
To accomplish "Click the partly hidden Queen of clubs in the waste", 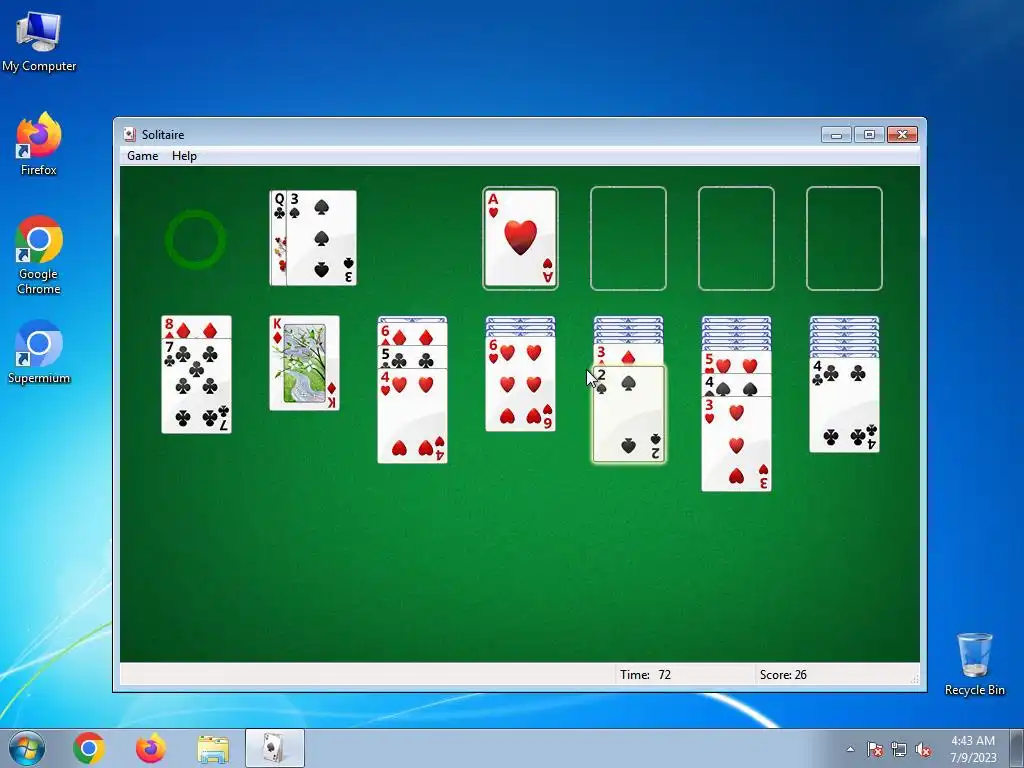I will (x=278, y=238).
